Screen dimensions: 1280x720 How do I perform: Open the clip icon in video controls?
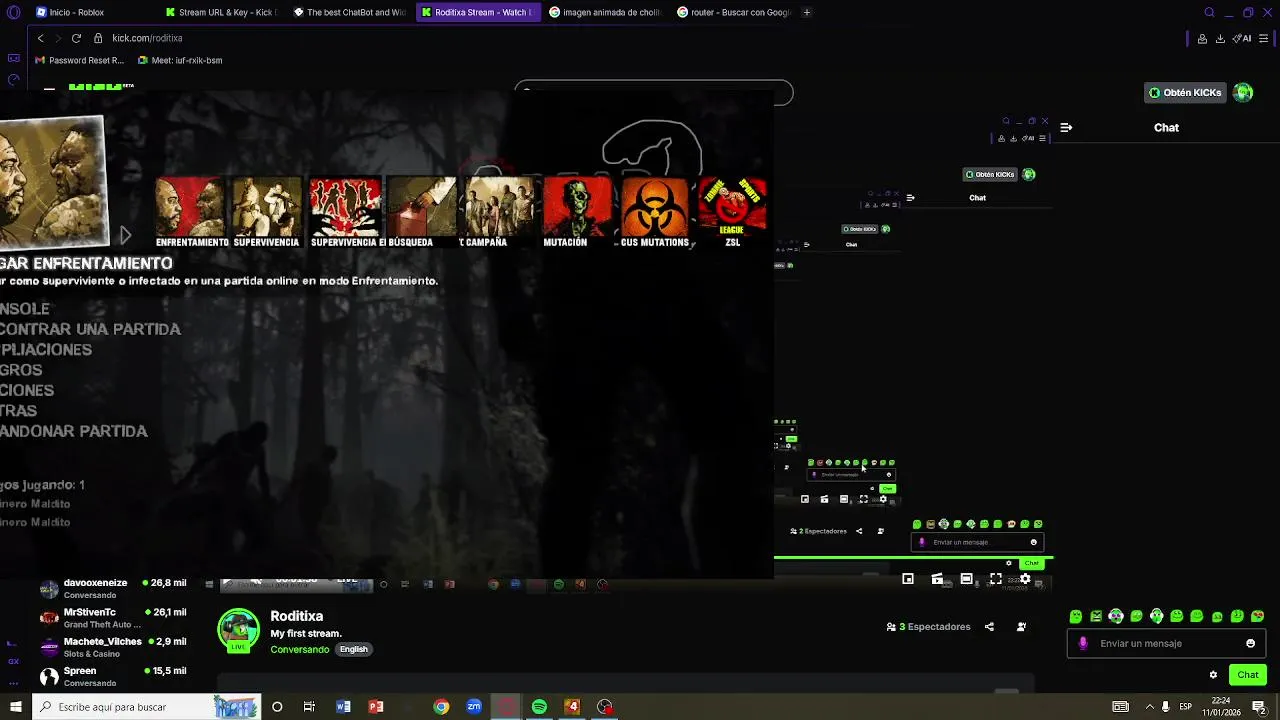937,579
